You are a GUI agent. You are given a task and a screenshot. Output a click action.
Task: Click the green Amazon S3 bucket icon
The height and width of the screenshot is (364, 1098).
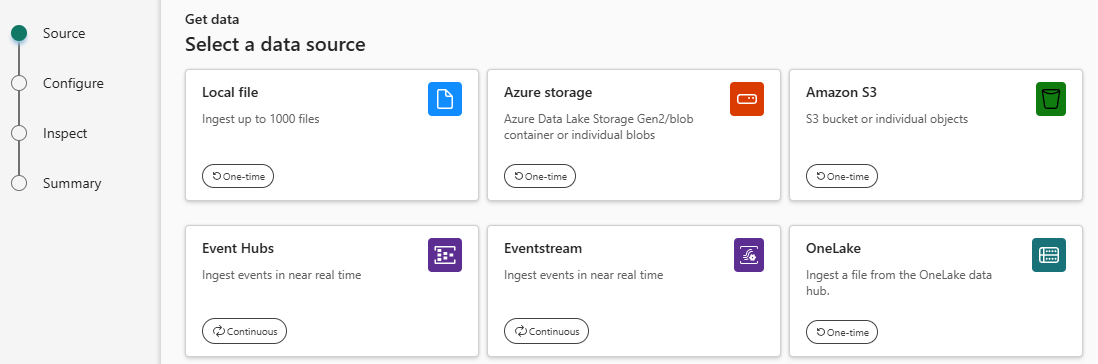1050,99
